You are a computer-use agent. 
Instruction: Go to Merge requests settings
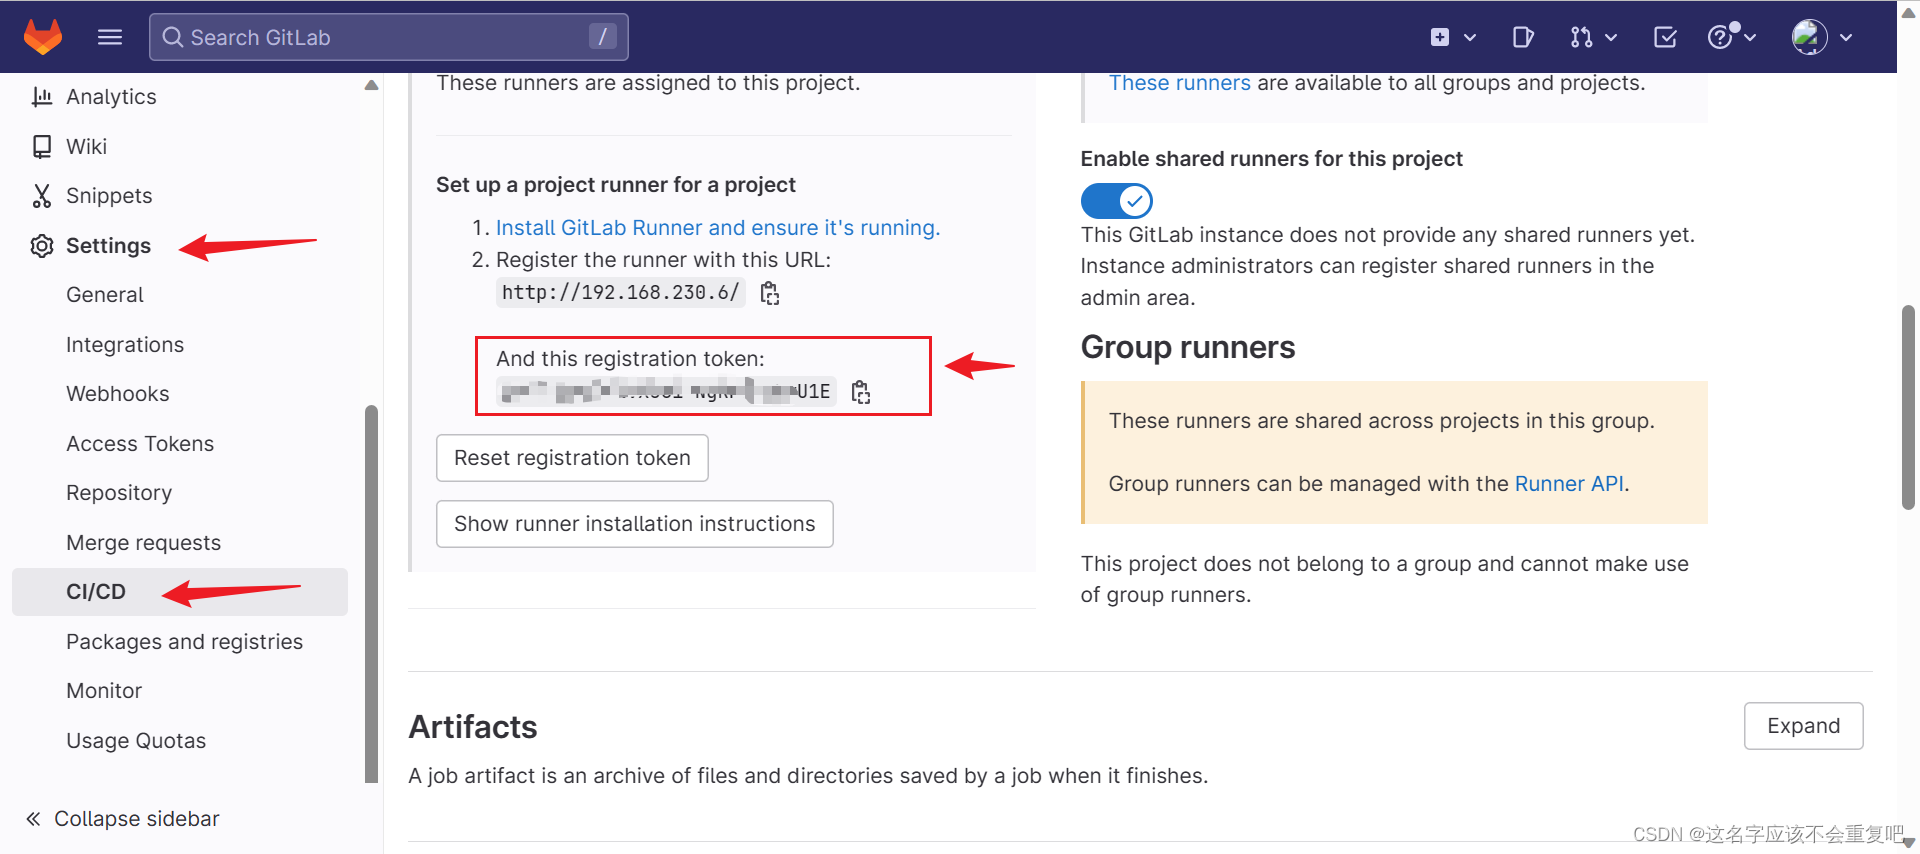coord(143,543)
